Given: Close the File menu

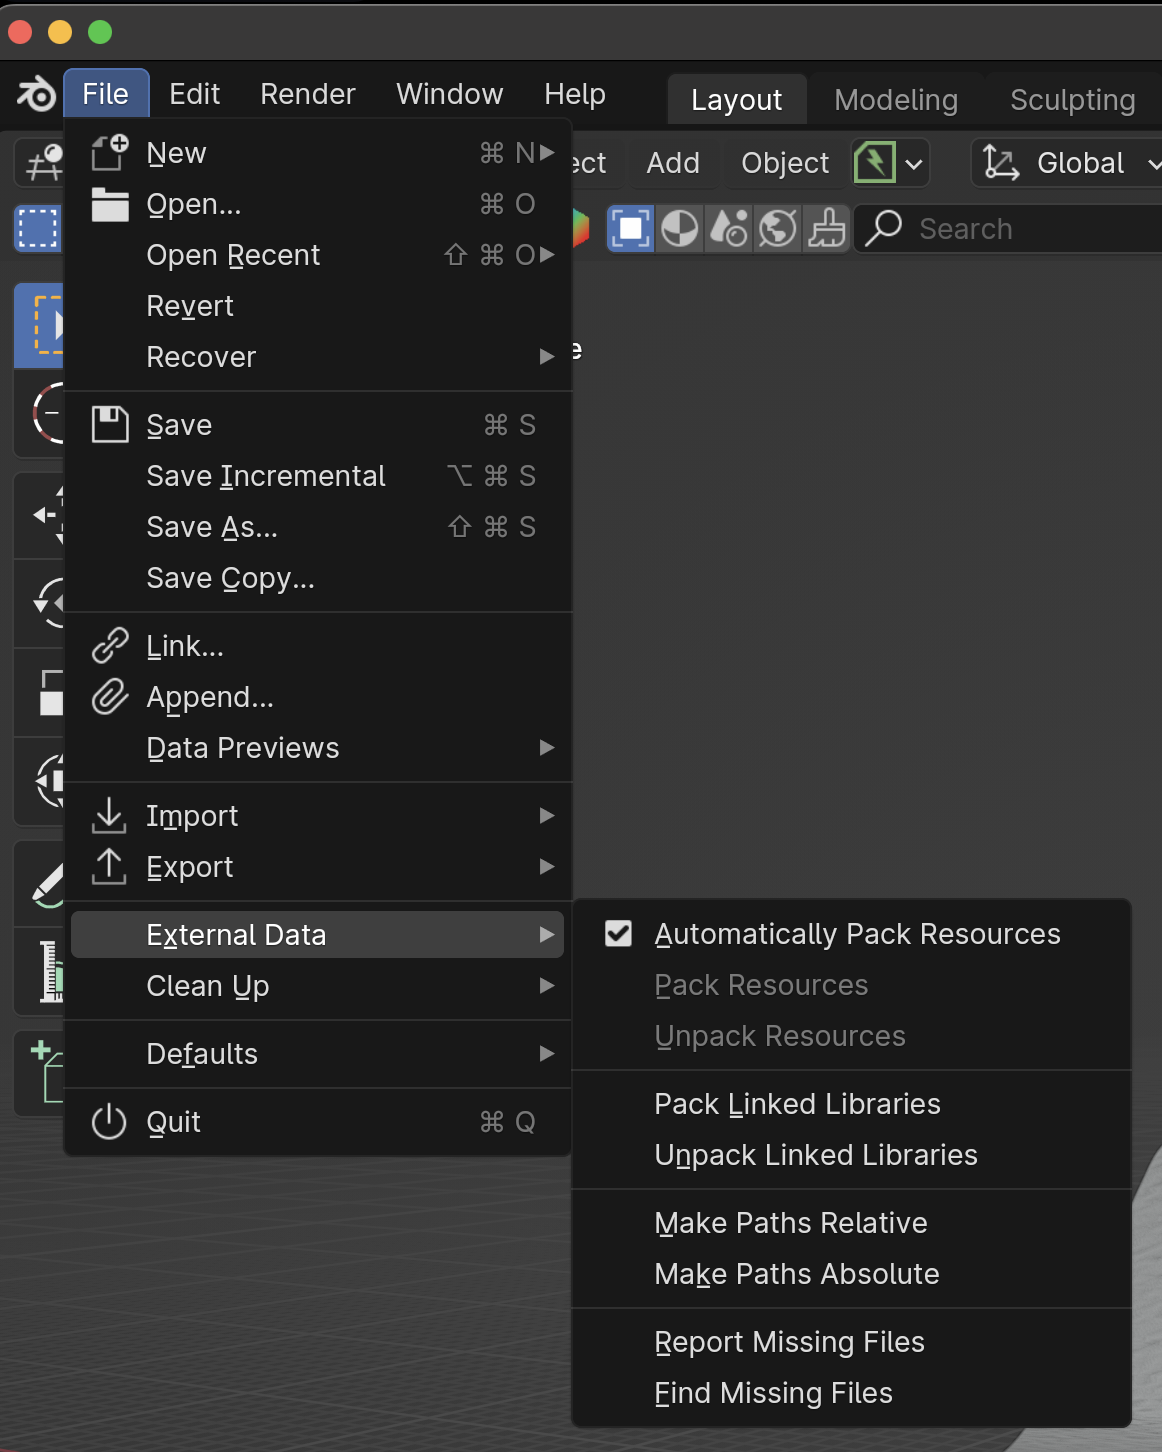Looking at the screenshot, I should tap(106, 94).
